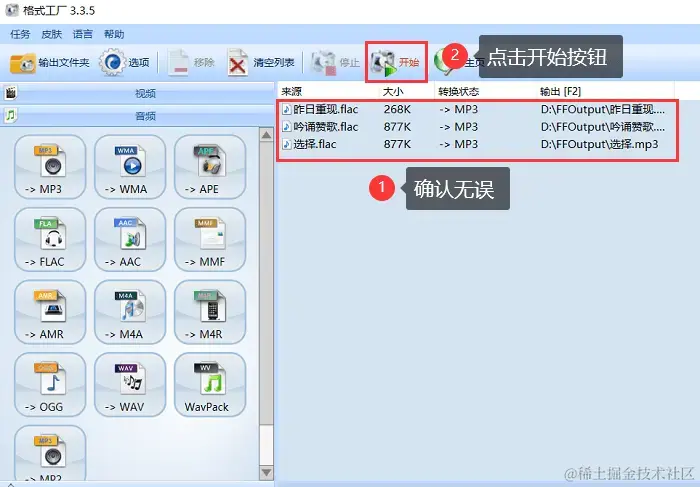
Task: Click the video category film icon
Action: coord(11,93)
